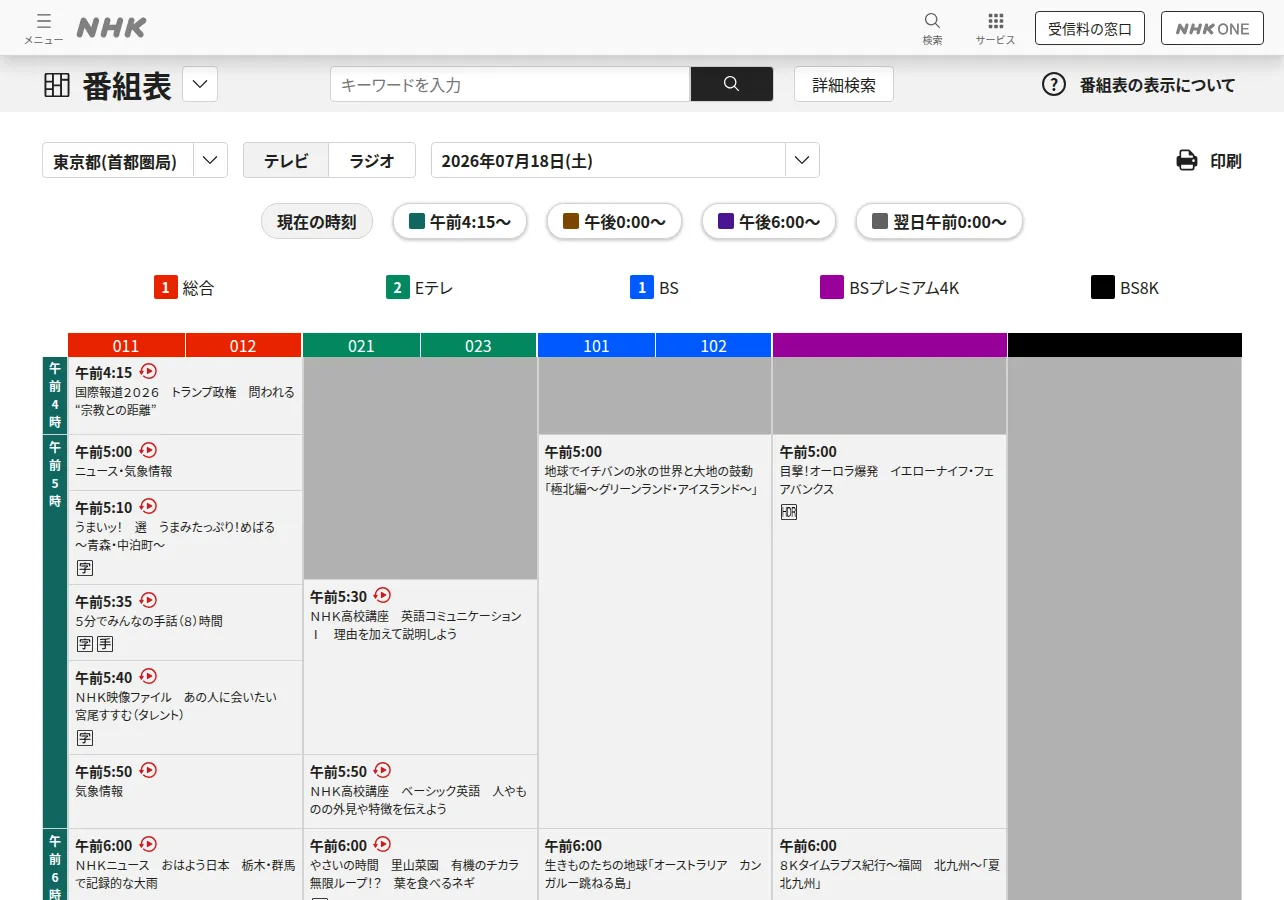
Task: Click black BS8K color square
Action: pos(1103,288)
